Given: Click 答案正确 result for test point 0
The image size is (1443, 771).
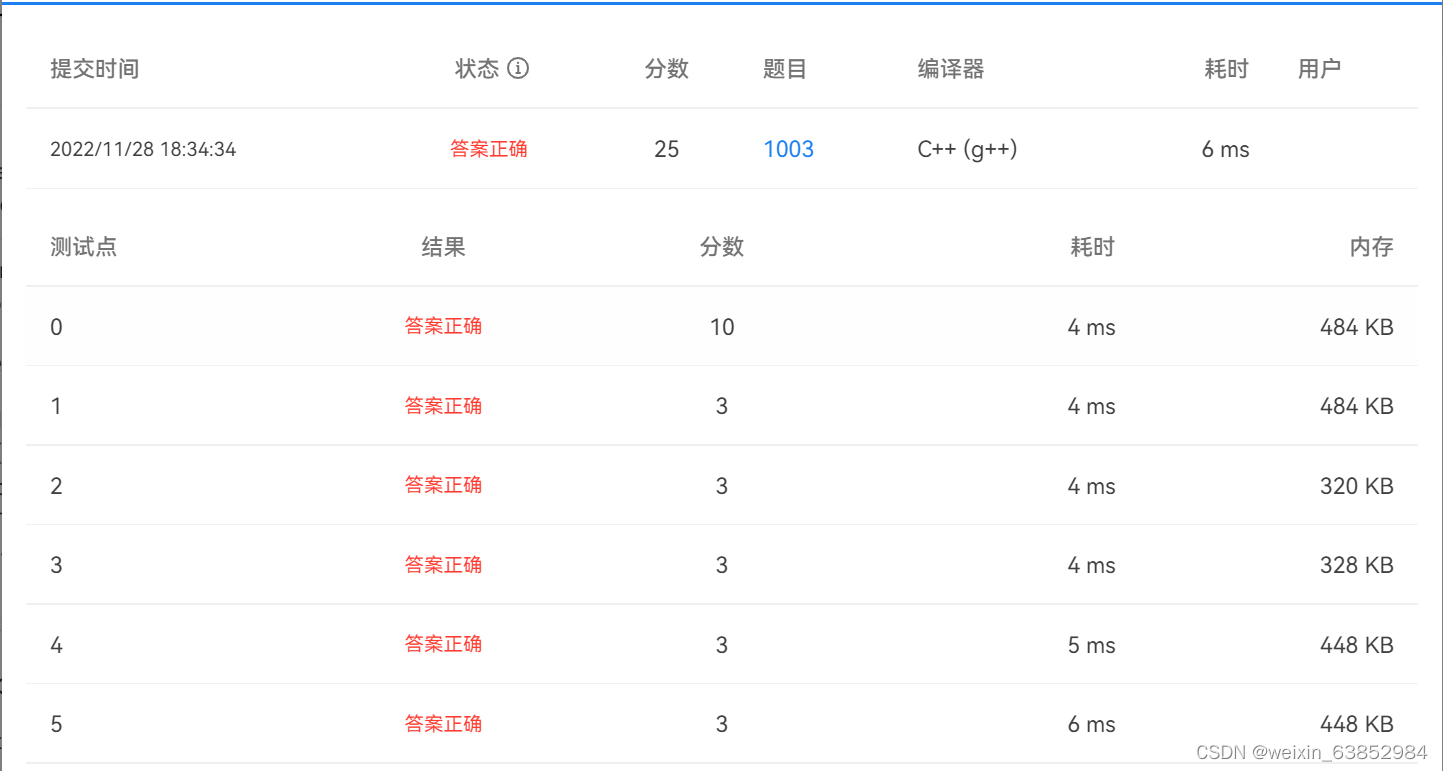Looking at the screenshot, I should [x=443, y=326].
